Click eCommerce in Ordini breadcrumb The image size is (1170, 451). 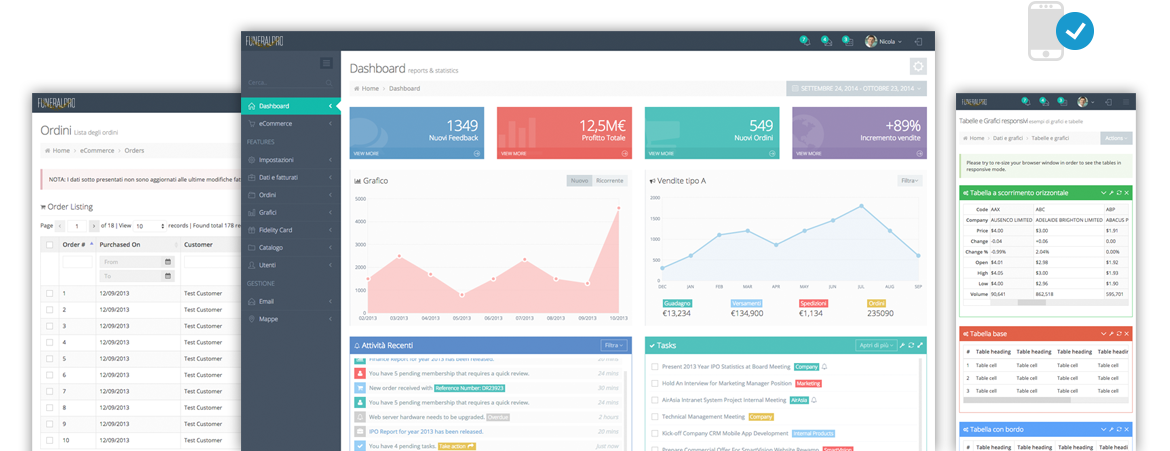[x=98, y=150]
